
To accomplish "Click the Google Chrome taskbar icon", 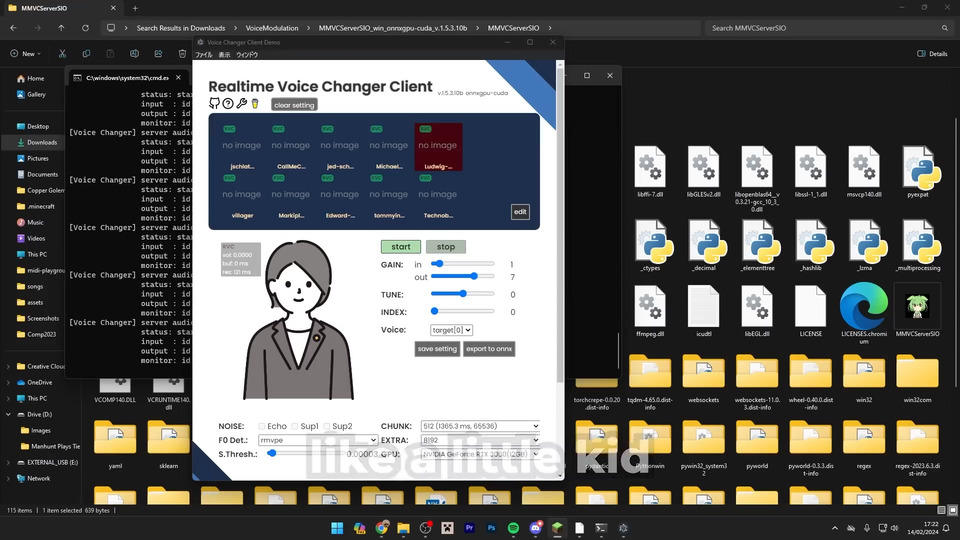I will coord(381,528).
